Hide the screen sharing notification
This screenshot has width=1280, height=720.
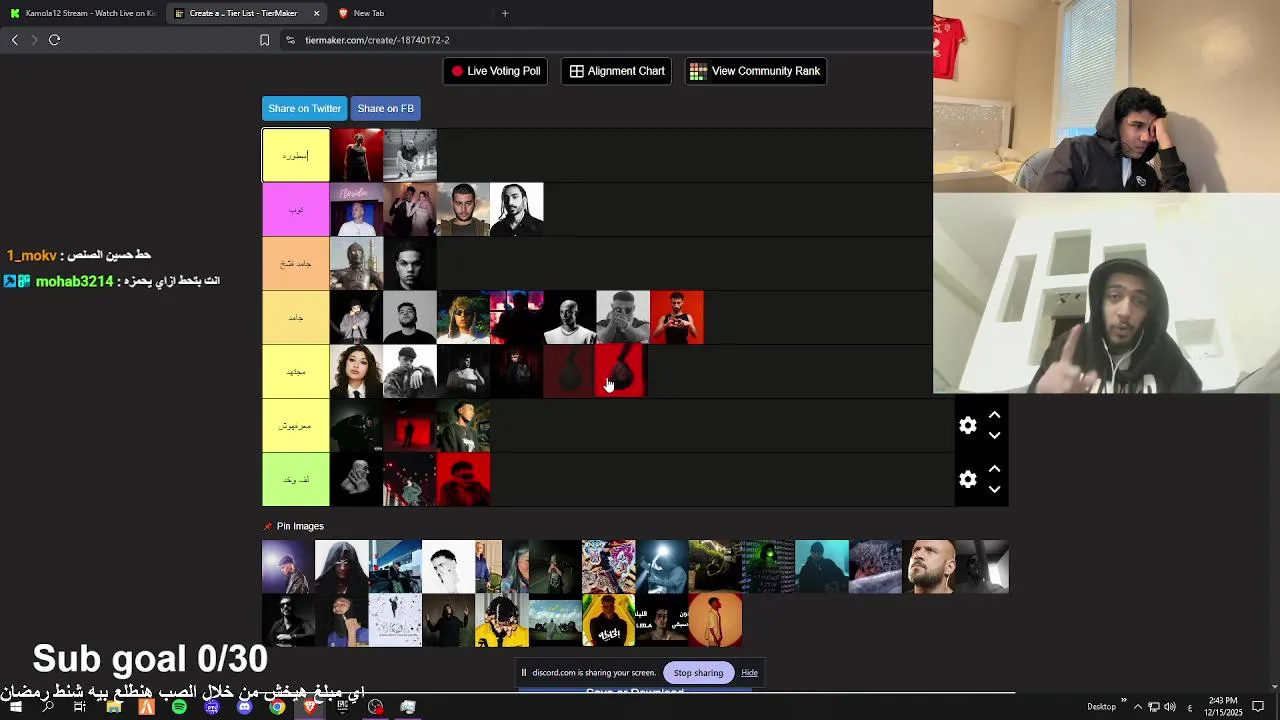(x=749, y=673)
